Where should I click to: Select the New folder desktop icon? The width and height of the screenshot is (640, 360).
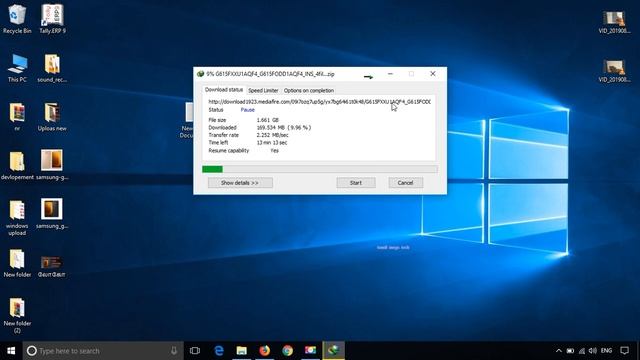click(x=17, y=263)
